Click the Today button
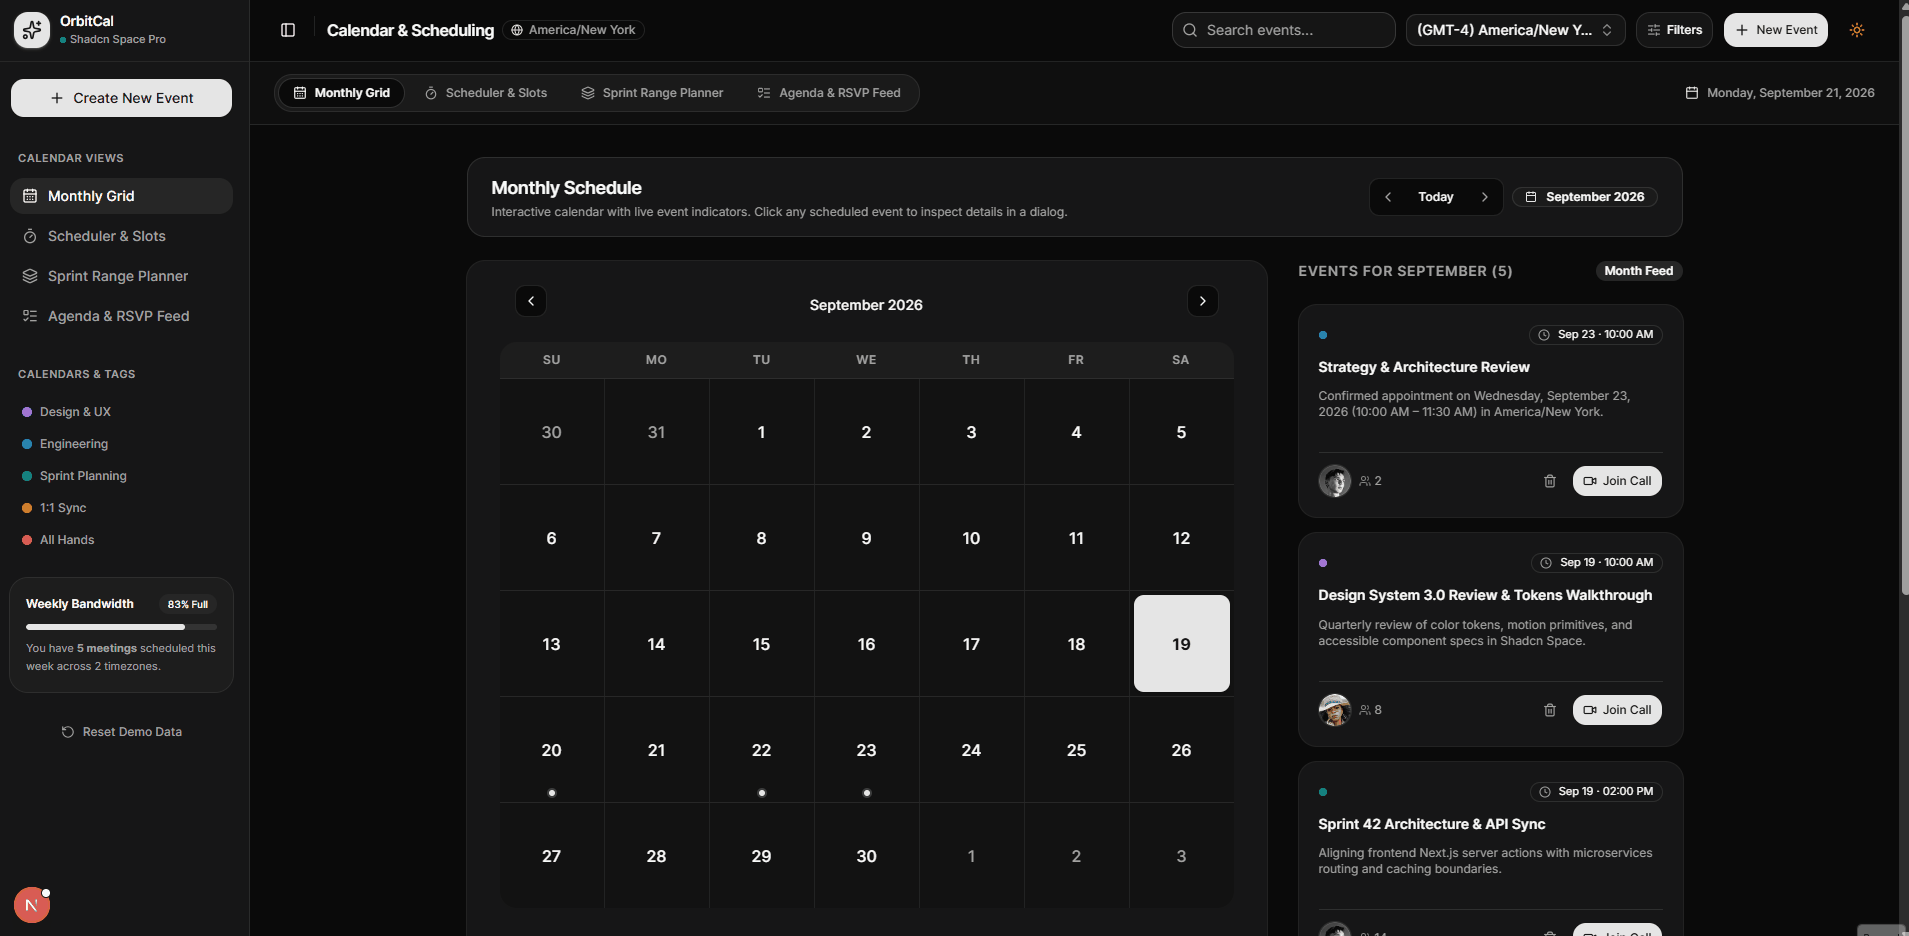Screen dimensions: 1909x936 1436,197
